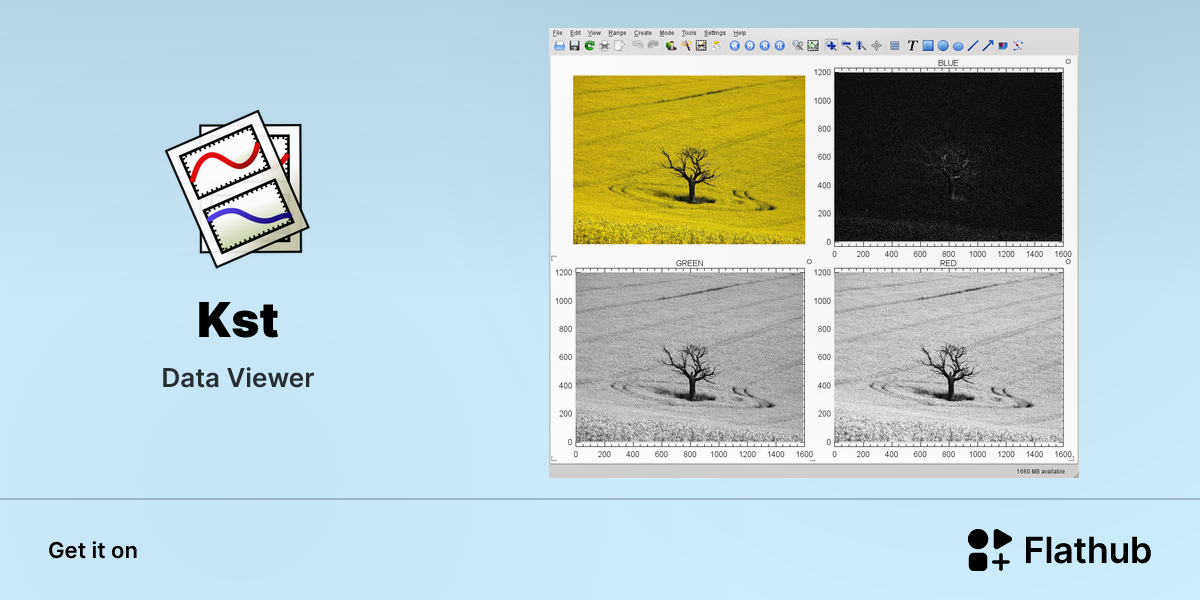Open the Tools menu
Screen dimensions: 1200x600
(x=689, y=33)
